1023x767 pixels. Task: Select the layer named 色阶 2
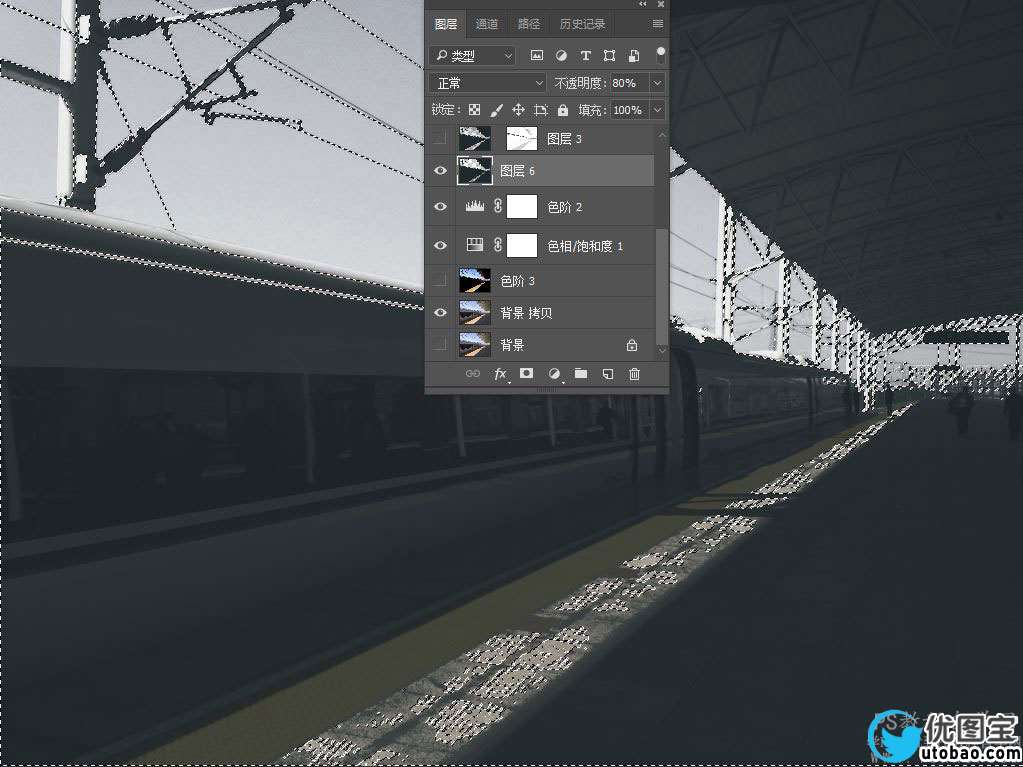click(x=564, y=207)
